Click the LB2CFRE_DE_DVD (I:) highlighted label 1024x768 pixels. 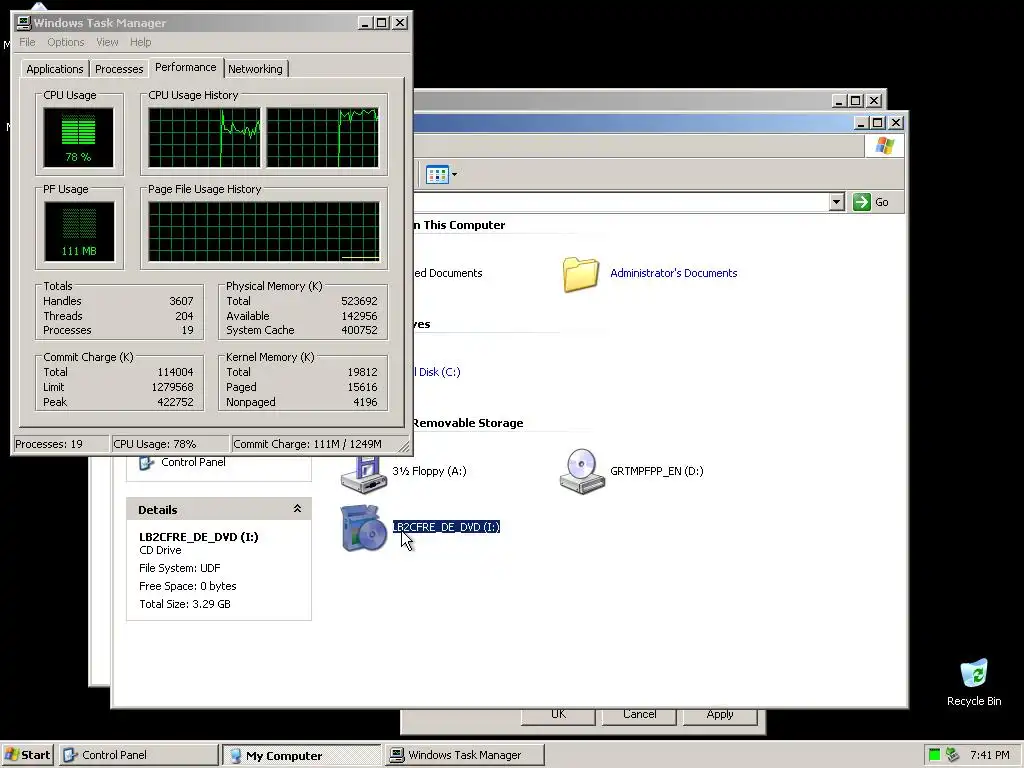(x=446, y=527)
